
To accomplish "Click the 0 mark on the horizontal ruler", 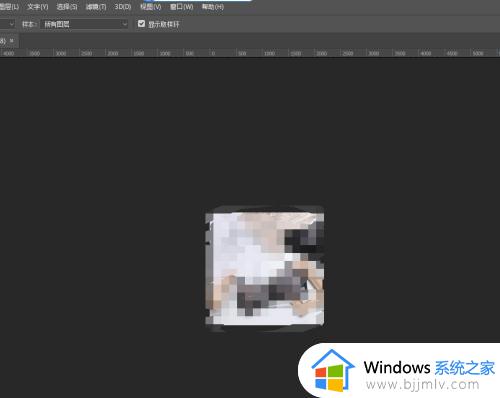I will point(213,53).
